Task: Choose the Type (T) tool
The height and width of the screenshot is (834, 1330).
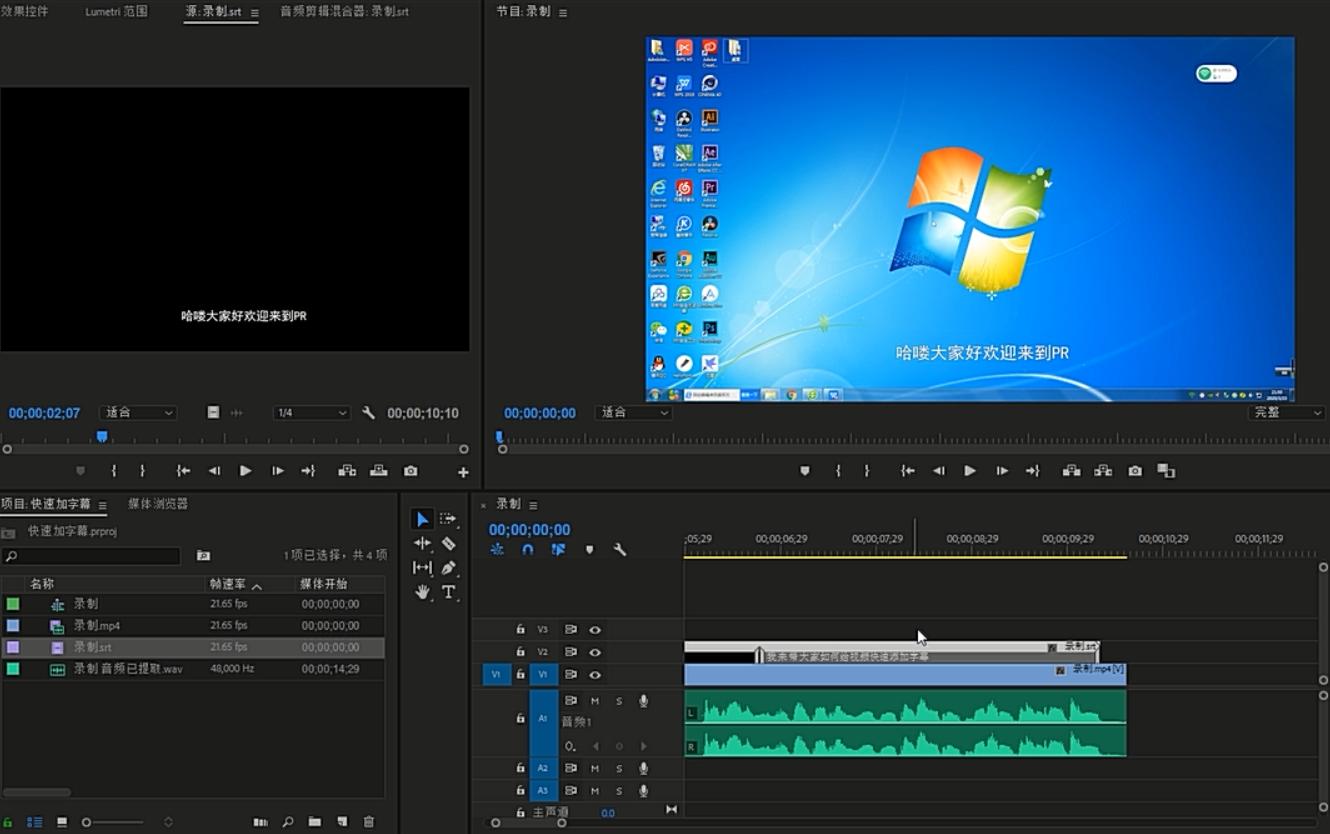Action: click(448, 592)
